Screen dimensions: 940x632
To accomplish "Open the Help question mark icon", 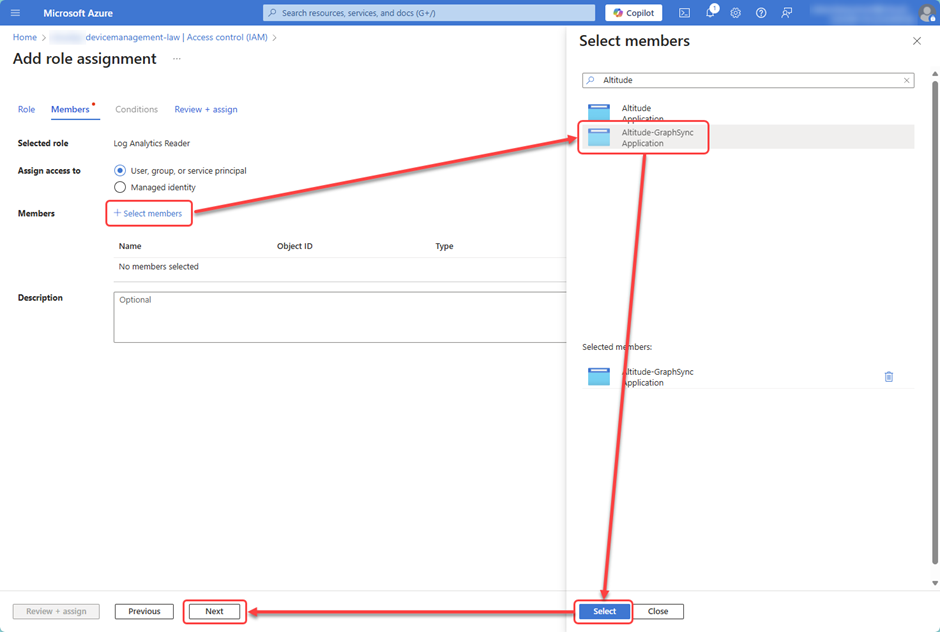I will [x=761, y=12].
